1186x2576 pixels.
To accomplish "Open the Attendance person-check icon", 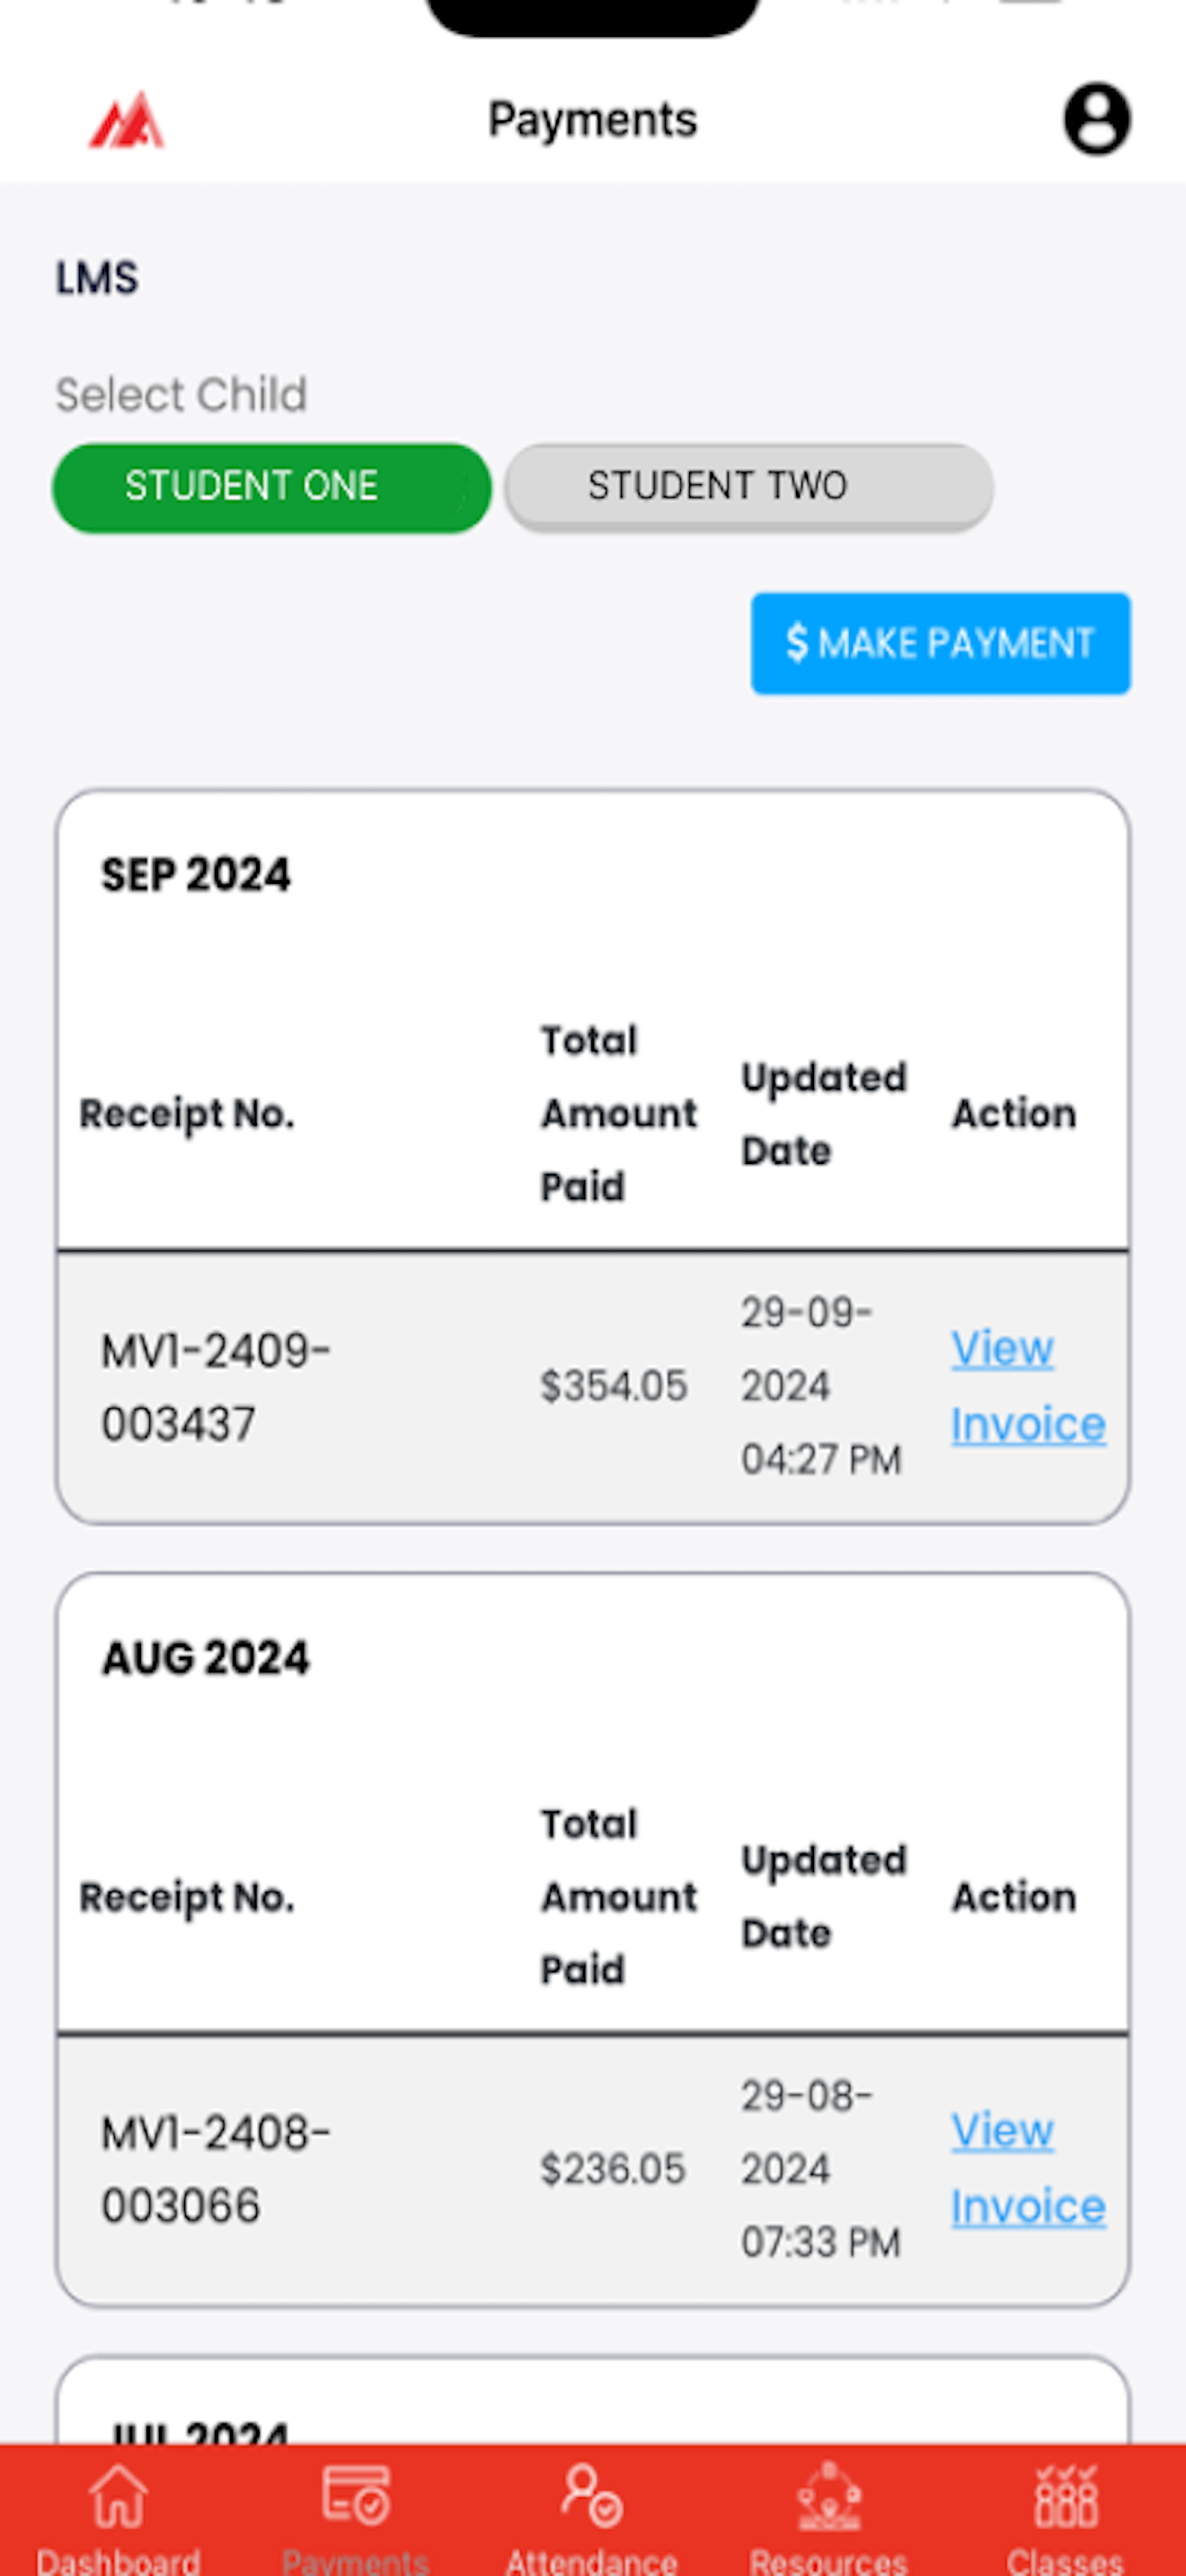I will point(592,2496).
